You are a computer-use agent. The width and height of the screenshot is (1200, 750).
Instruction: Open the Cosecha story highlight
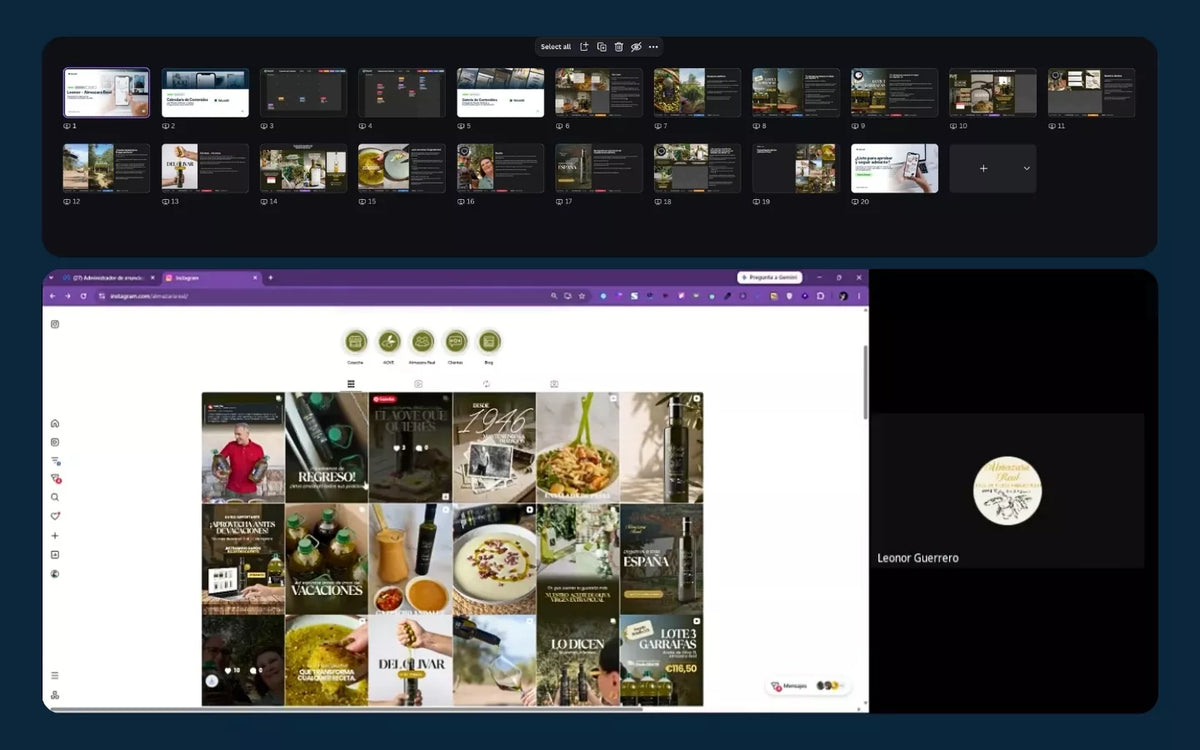[x=355, y=342]
